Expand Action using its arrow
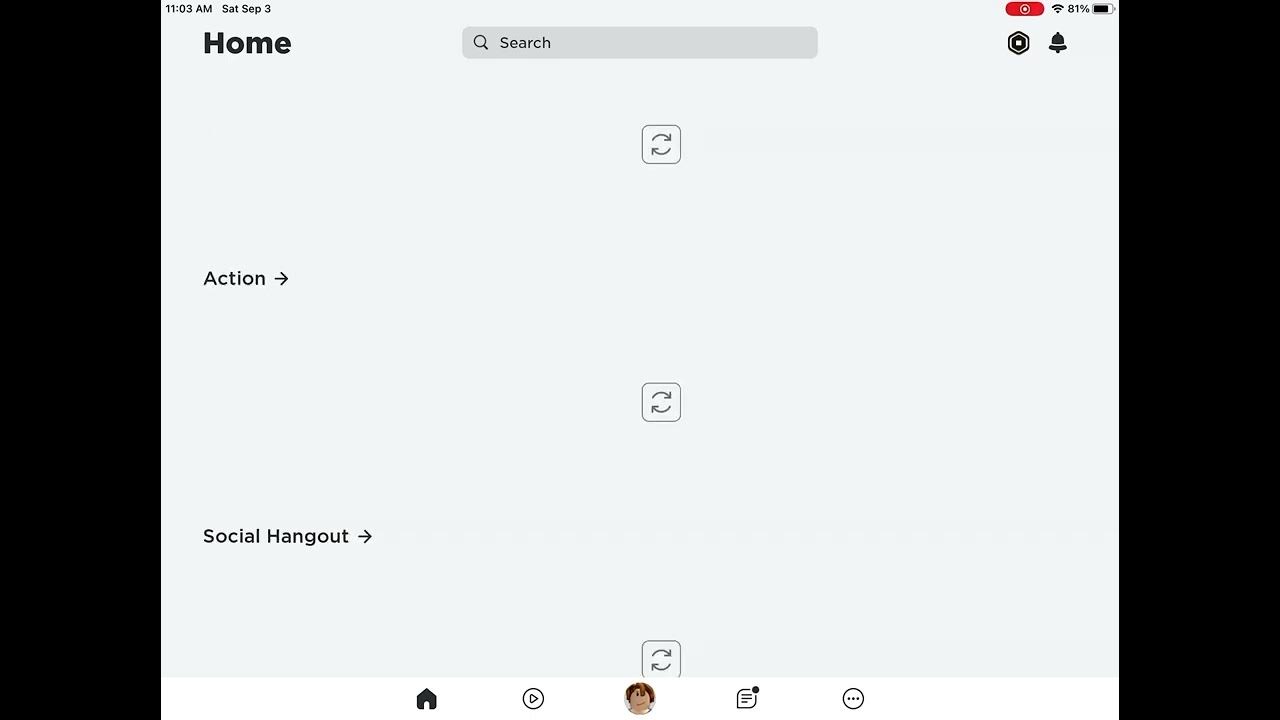1280x720 pixels. point(282,279)
